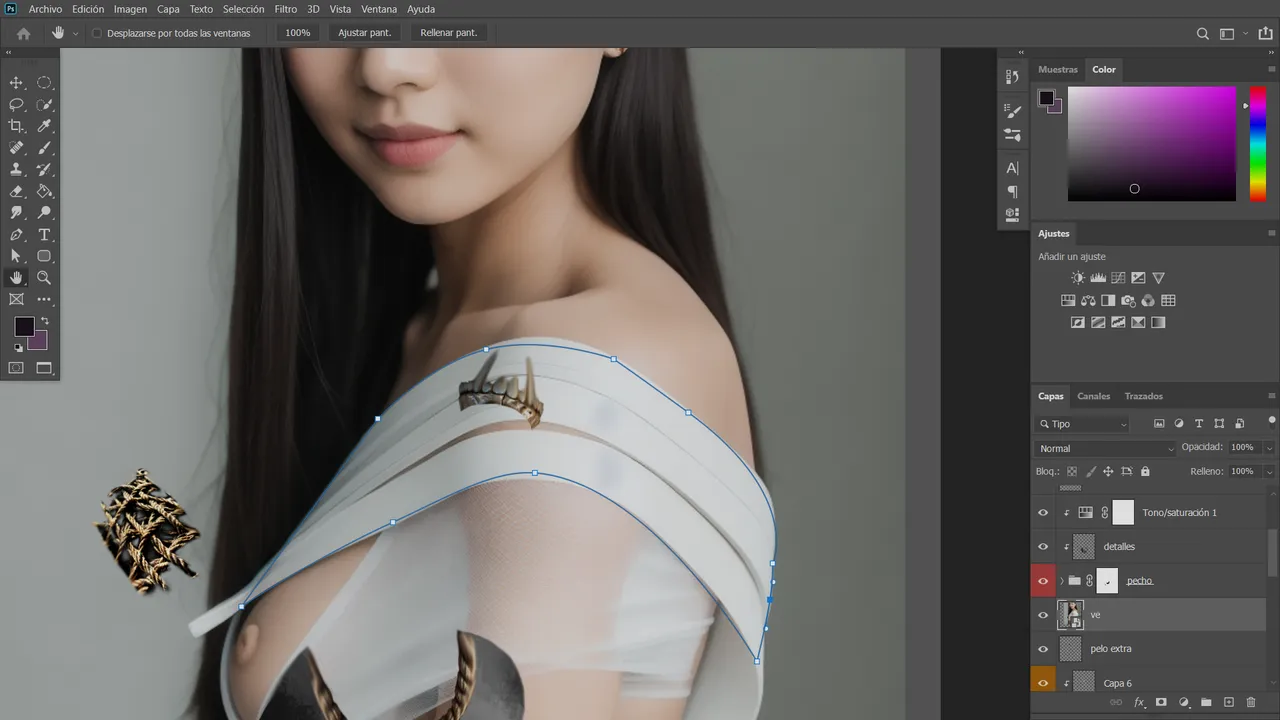
Task: Switch to the Muestras tab
Action: [1058, 70]
